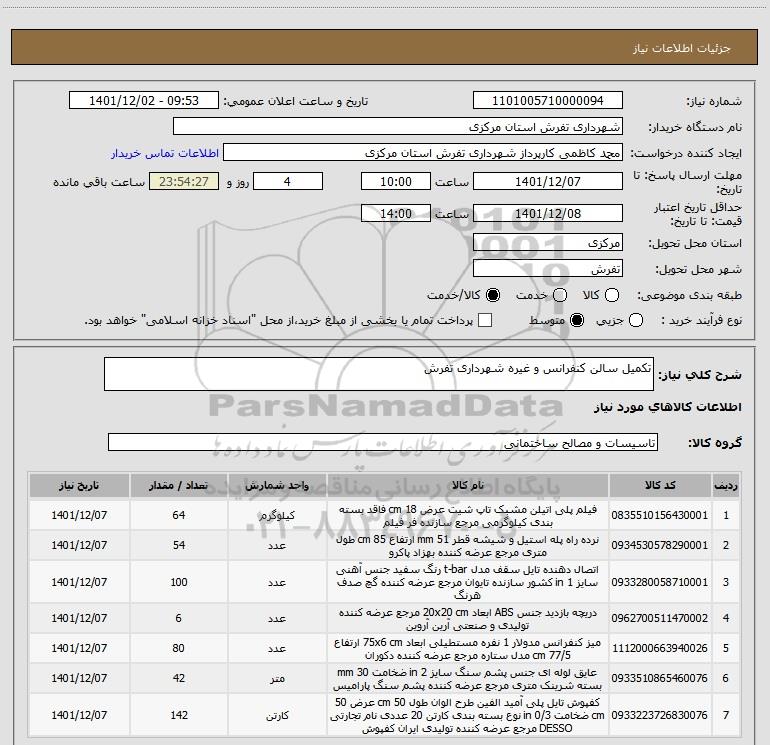Click the کارتن unit cell in row 7
The image size is (770, 745).
(277, 715)
